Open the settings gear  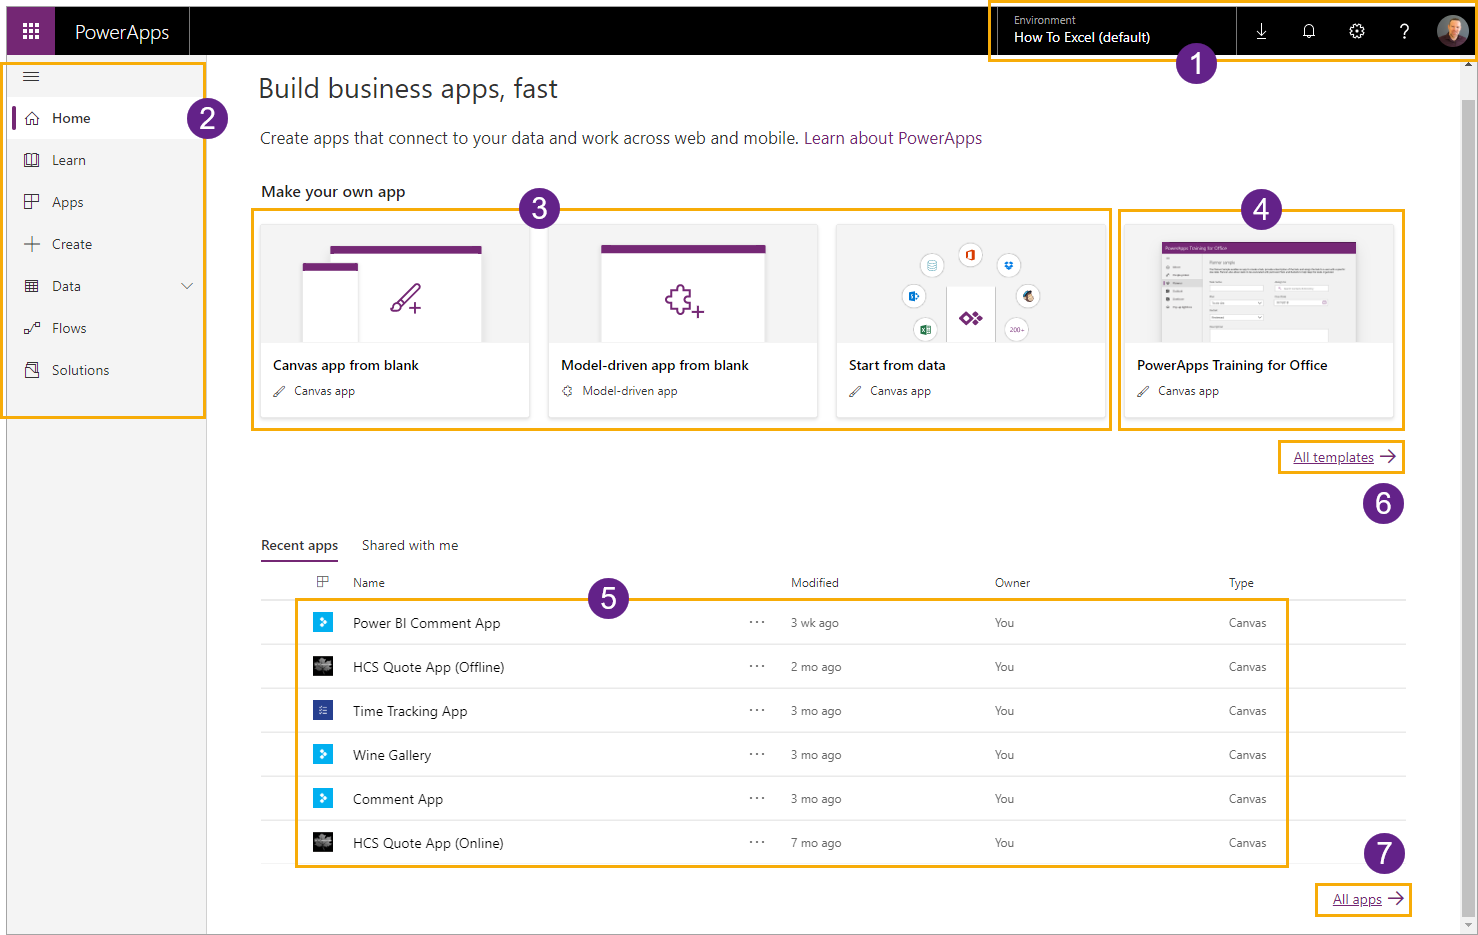click(1357, 31)
